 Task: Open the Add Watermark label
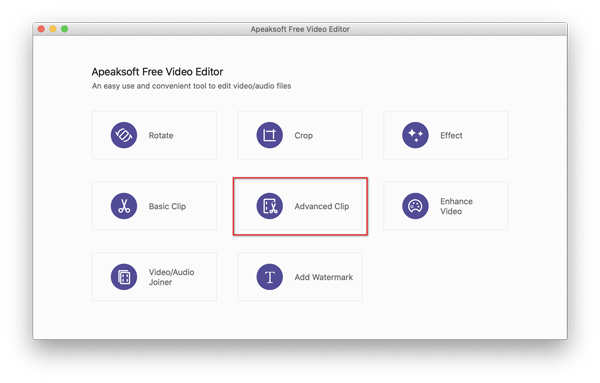(323, 277)
